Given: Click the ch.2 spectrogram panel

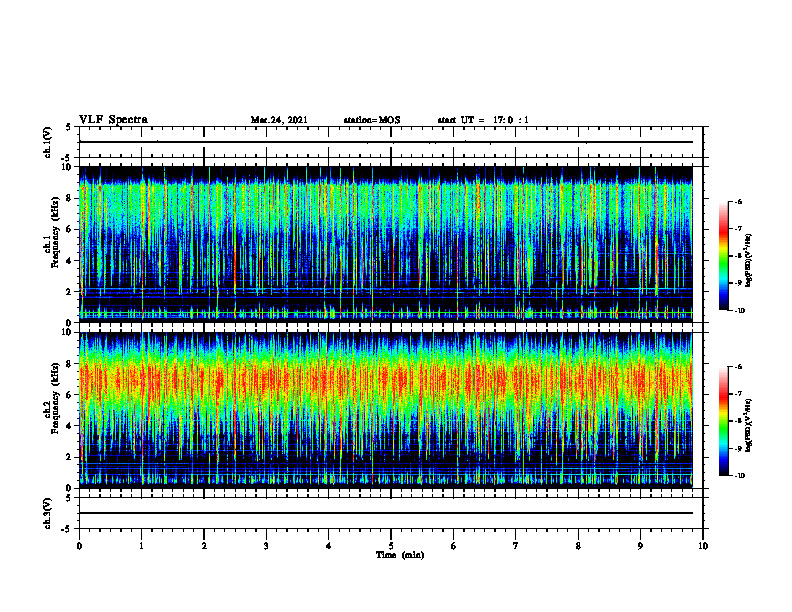Looking at the screenshot, I should tap(386, 410).
